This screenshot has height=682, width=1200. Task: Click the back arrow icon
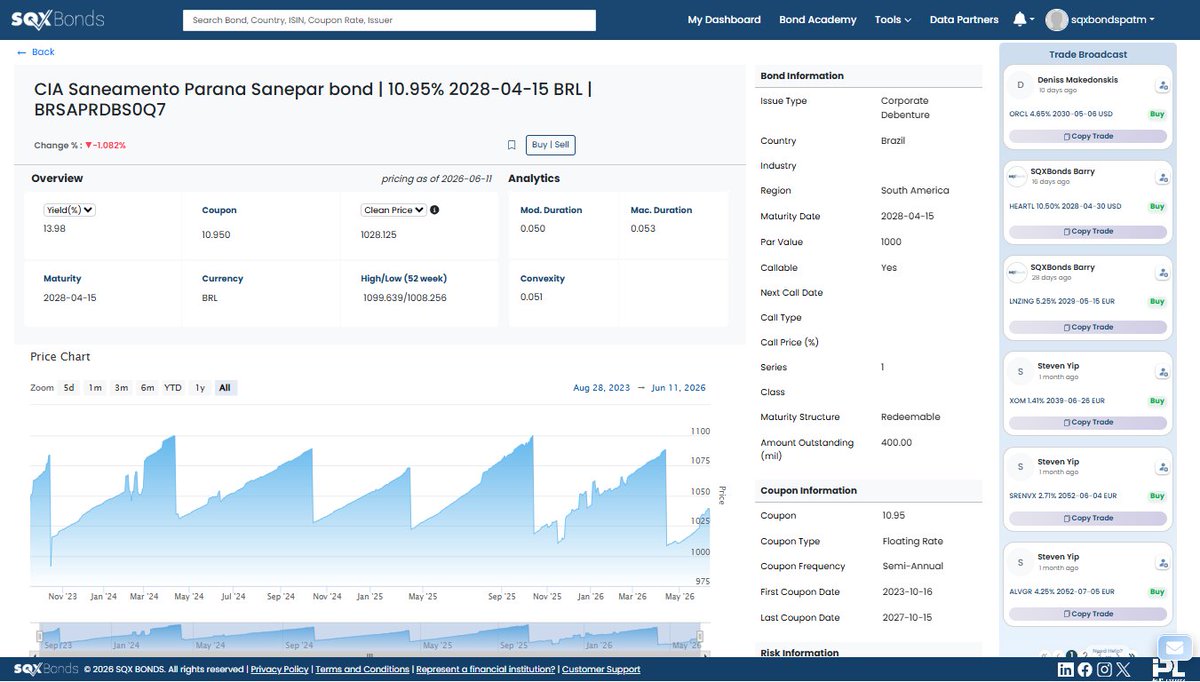point(22,52)
